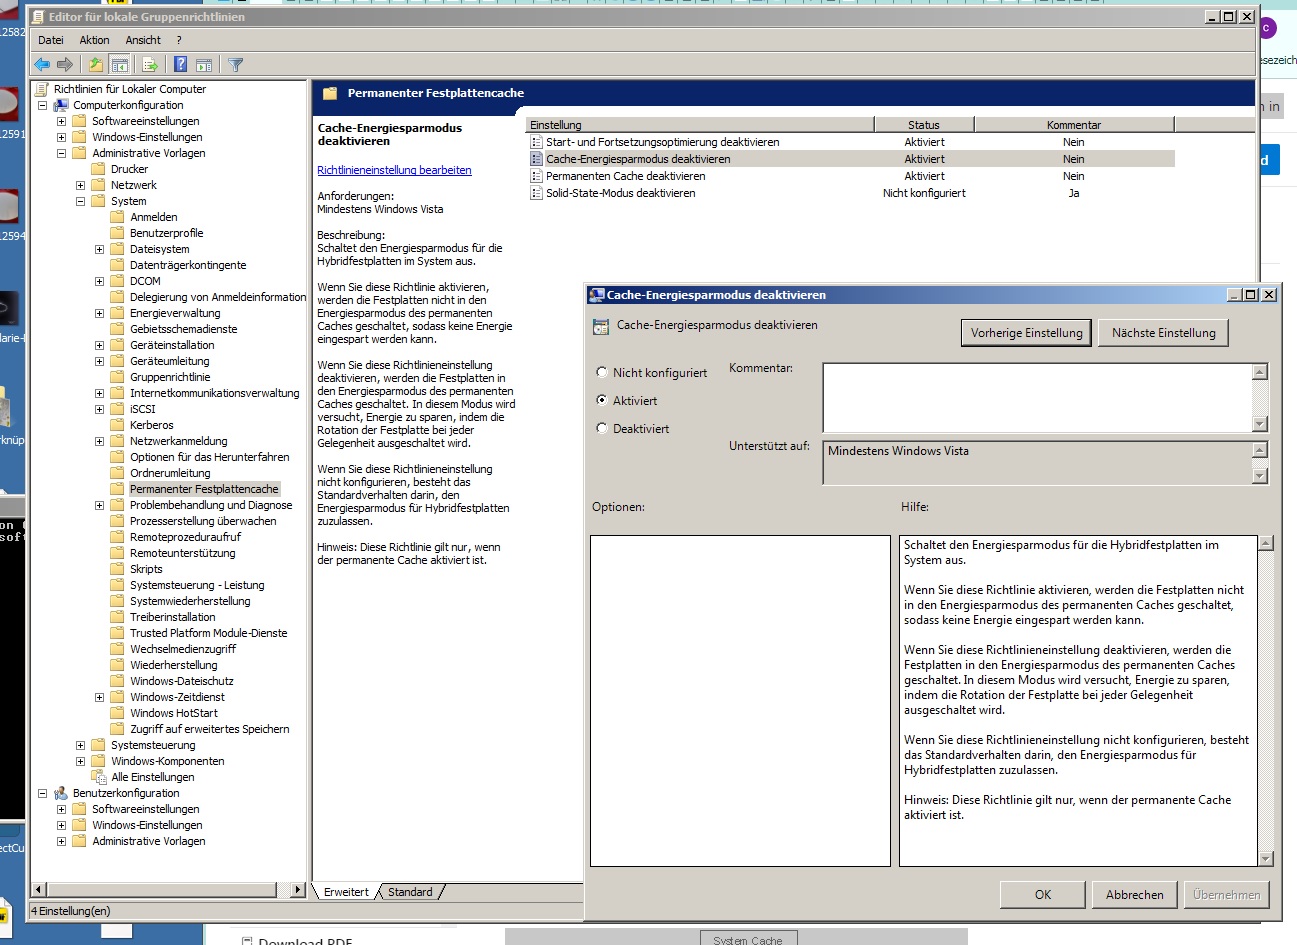The width and height of the screenshot is (1297, 945).
Task: Click the Nächste Einstellung button
Action: tap(1163, 333)
